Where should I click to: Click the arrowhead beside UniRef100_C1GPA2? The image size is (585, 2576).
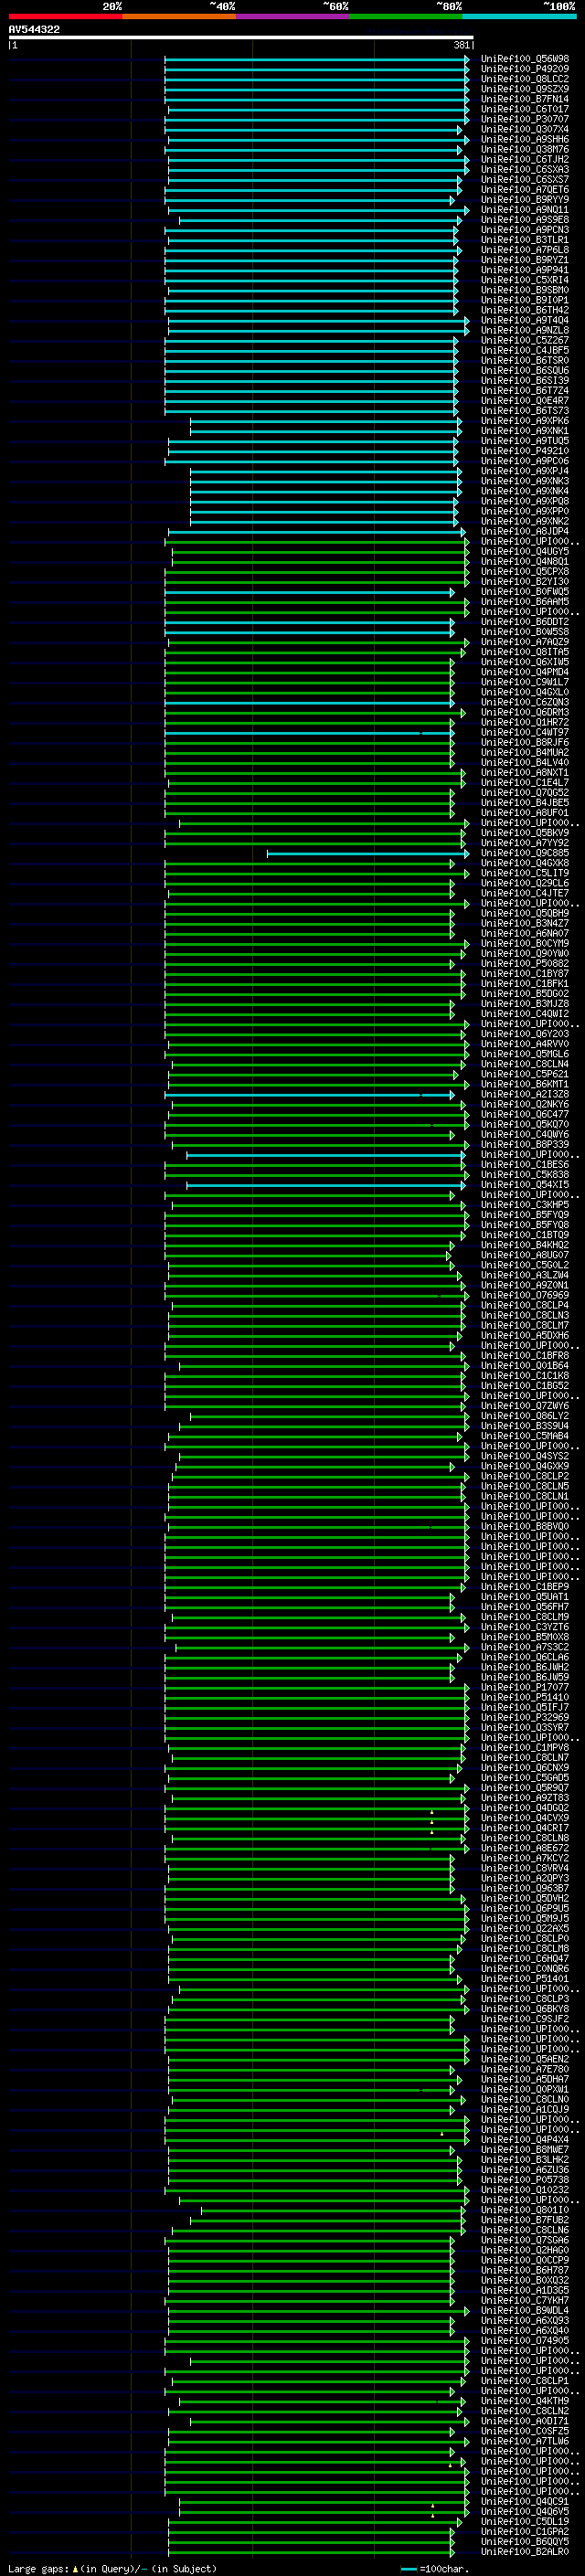point(452,2531)
